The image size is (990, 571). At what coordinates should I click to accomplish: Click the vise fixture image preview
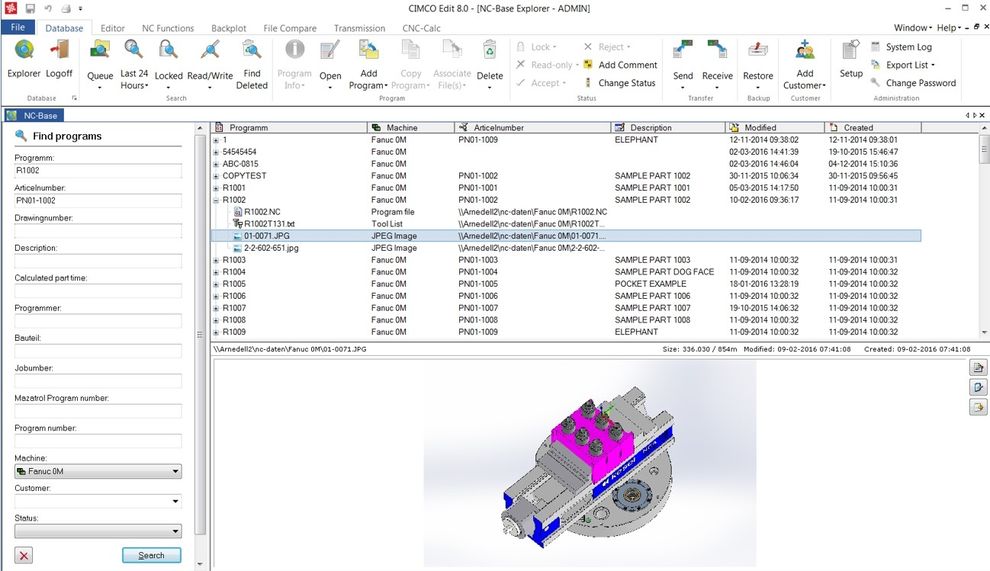point(589,464)
